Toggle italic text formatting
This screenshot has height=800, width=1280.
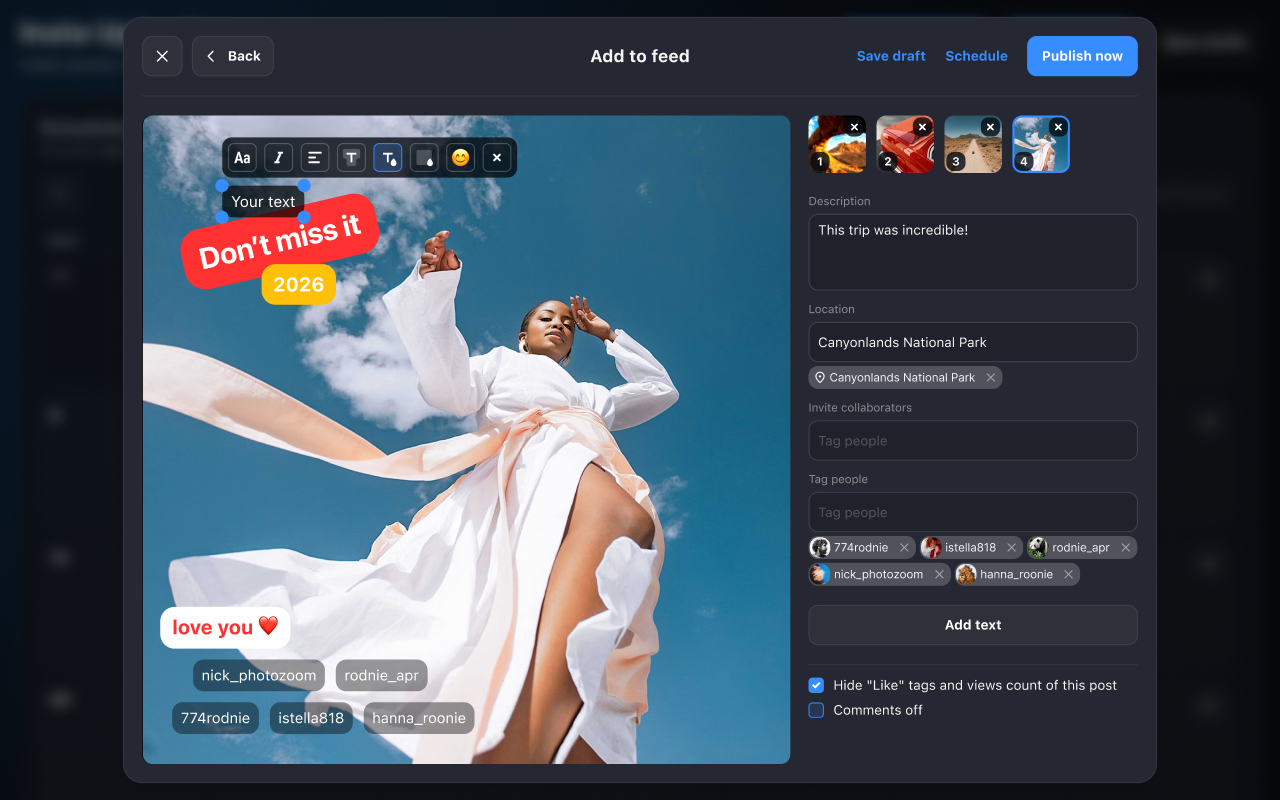278,157
